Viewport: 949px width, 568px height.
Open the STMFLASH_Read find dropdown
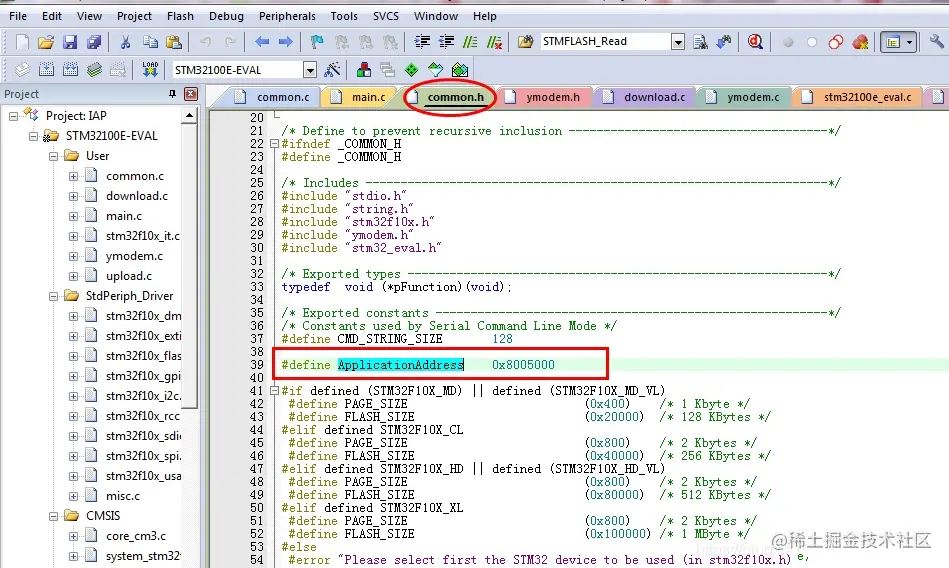tap(677, 42)
